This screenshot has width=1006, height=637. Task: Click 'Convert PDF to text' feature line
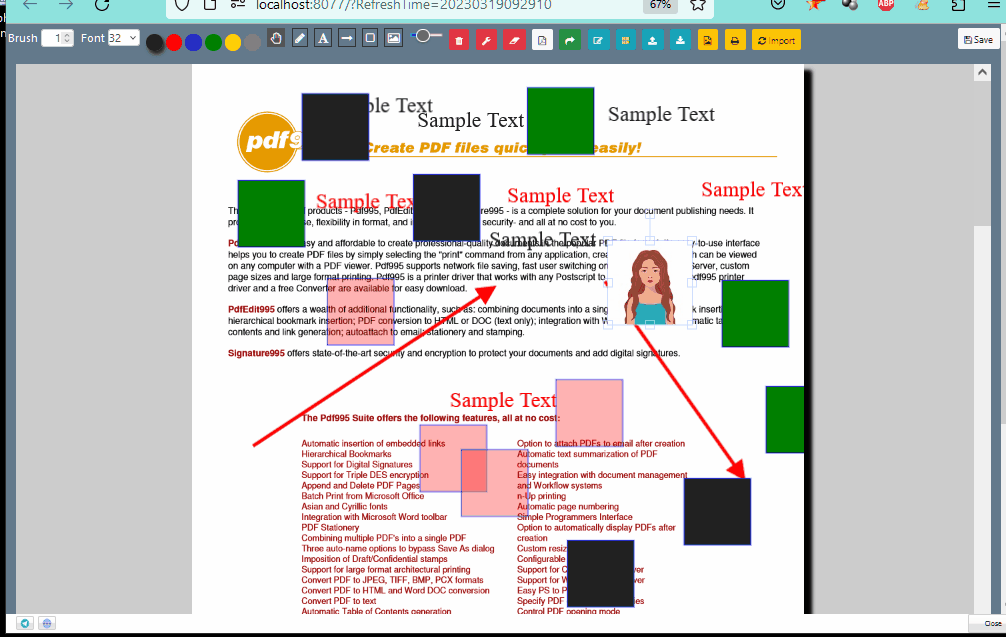tap(339, 601)
